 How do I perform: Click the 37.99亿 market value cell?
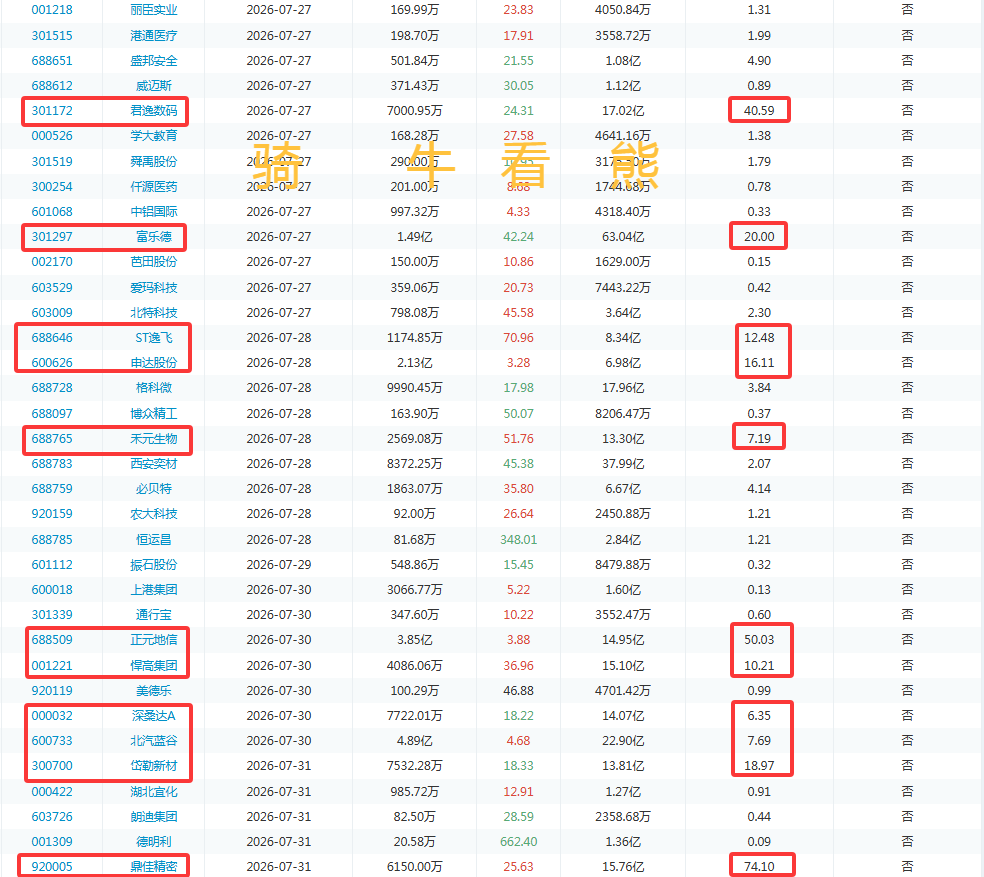(x=623, y=464)
